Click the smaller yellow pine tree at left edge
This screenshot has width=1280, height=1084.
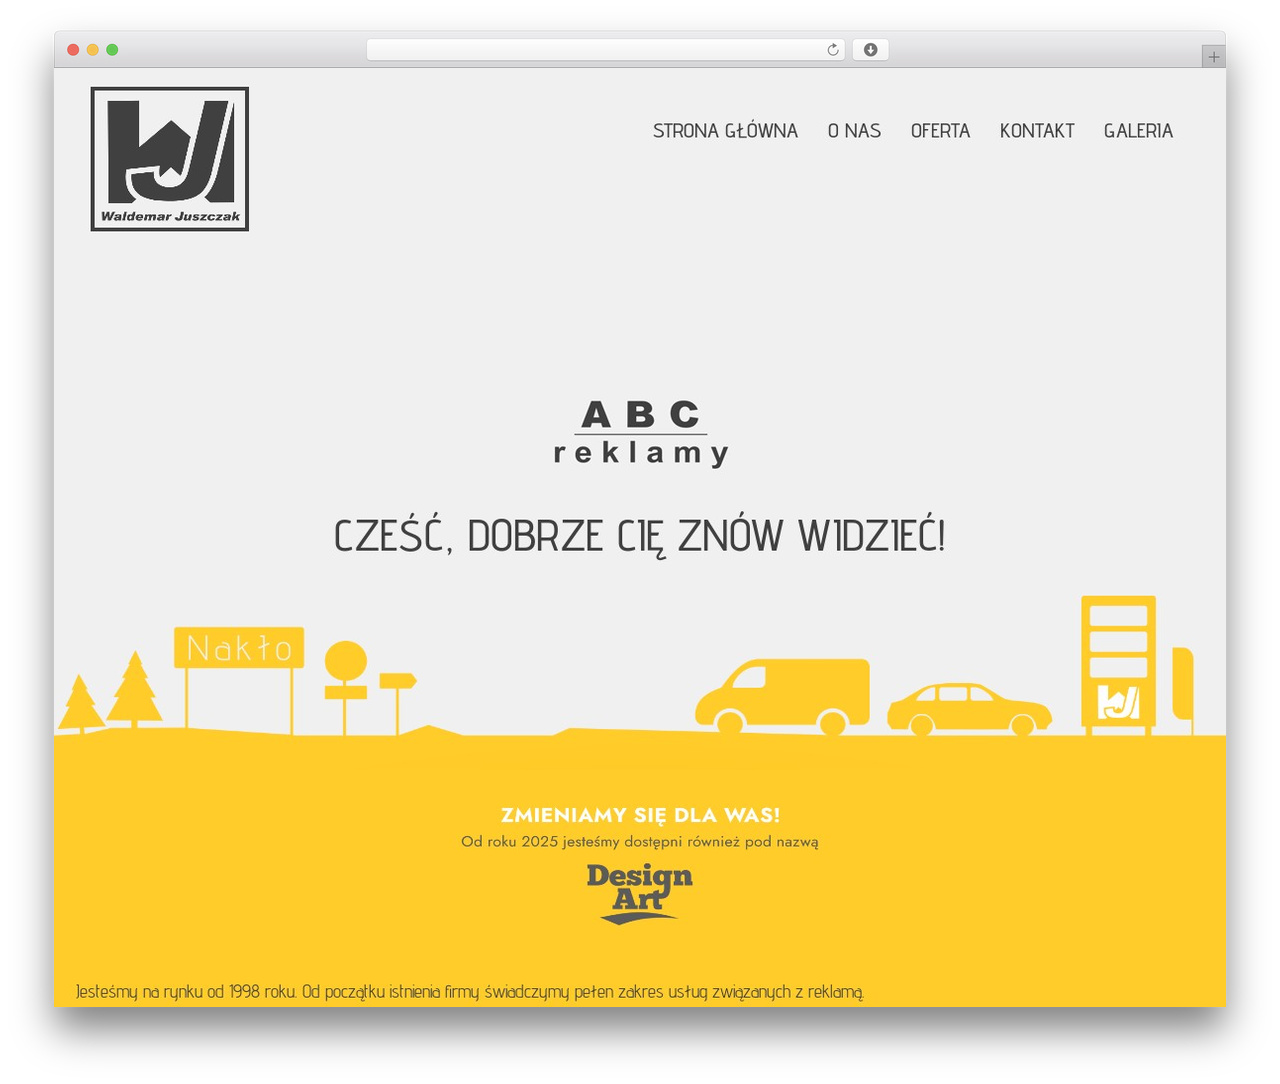coord(80,703)
